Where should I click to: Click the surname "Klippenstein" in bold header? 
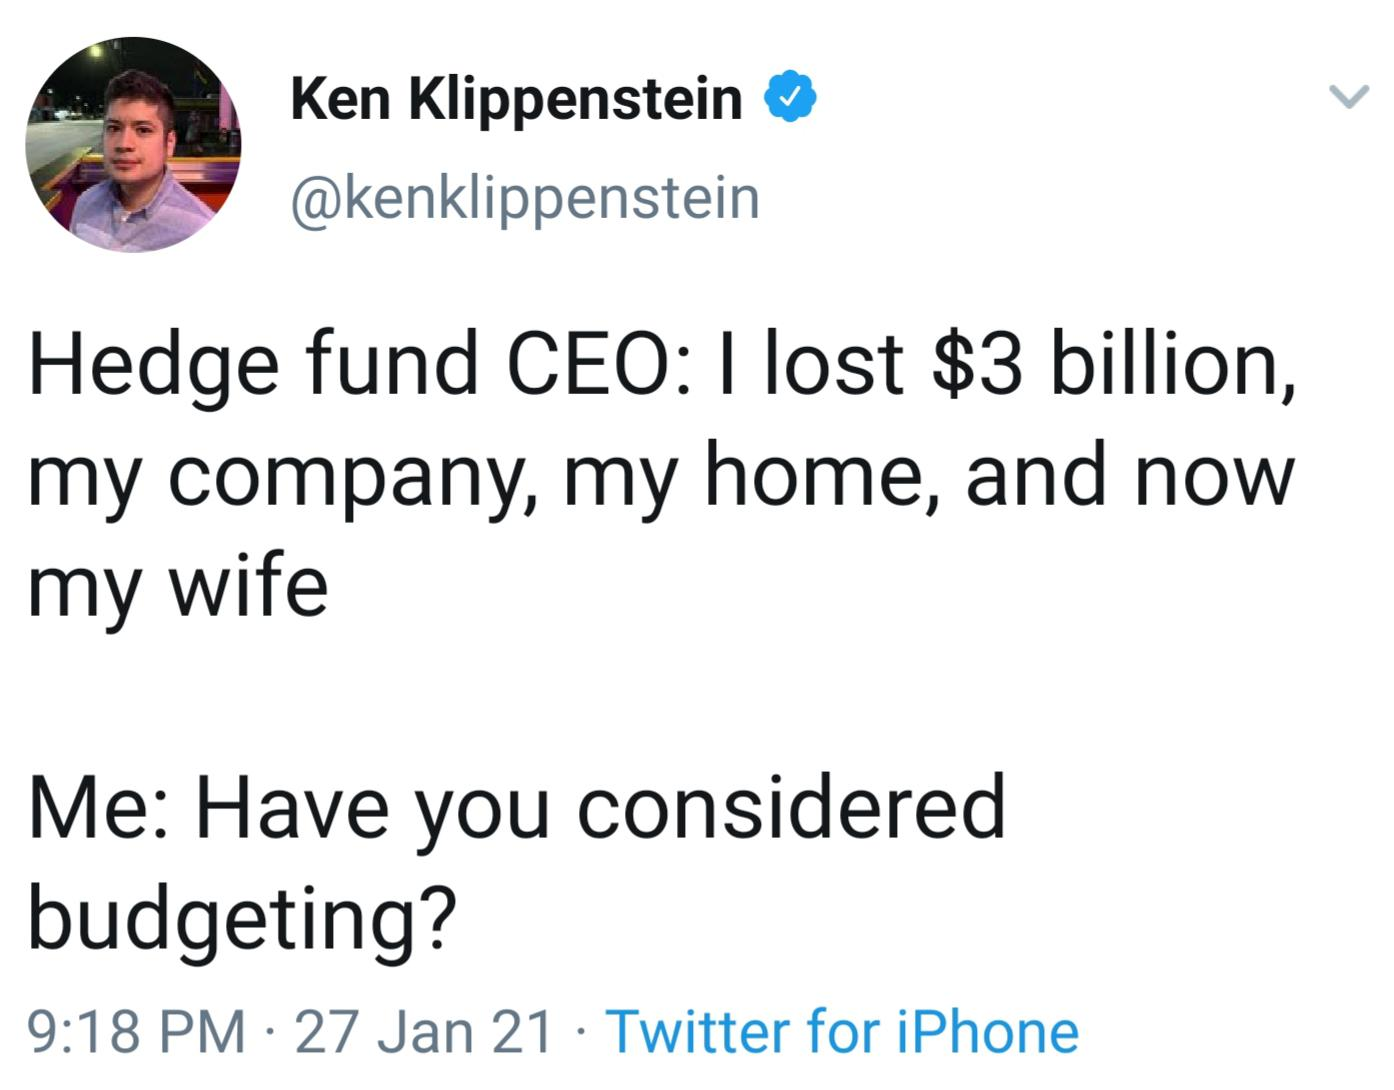(x=575, y=99)
